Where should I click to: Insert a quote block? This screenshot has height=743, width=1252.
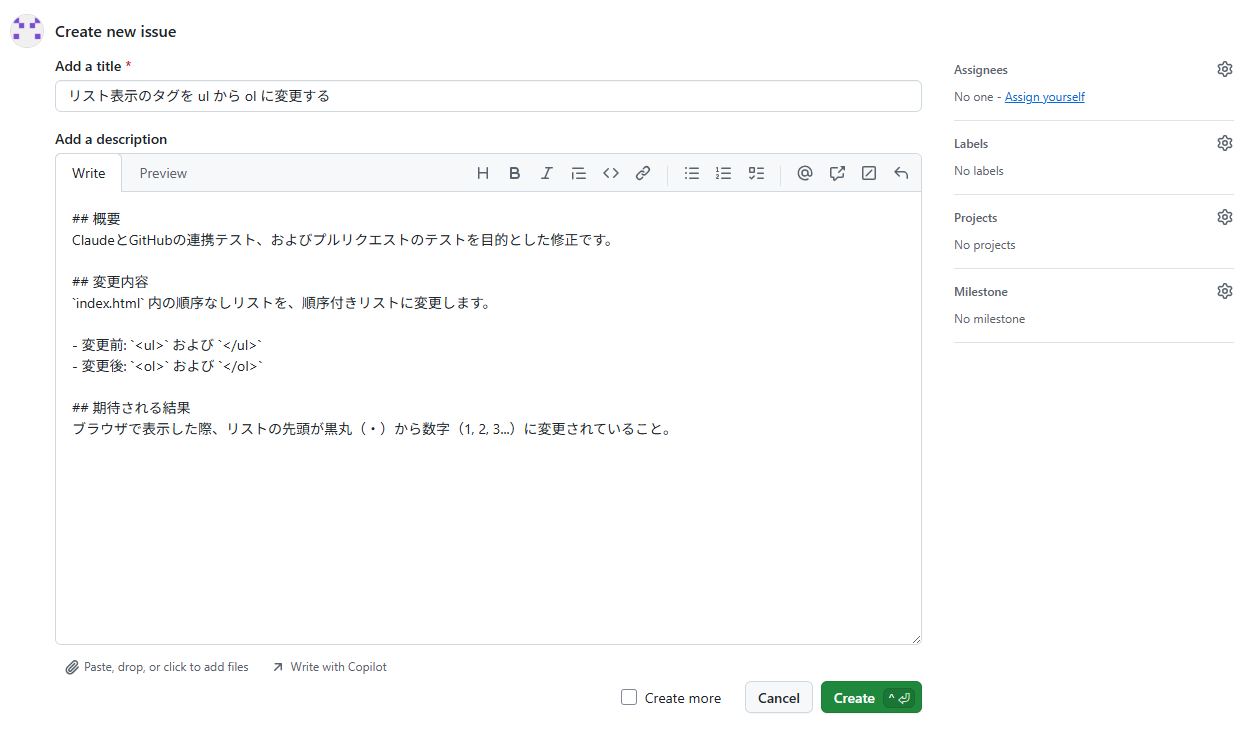pyautogui.click(x=579, y=173)
